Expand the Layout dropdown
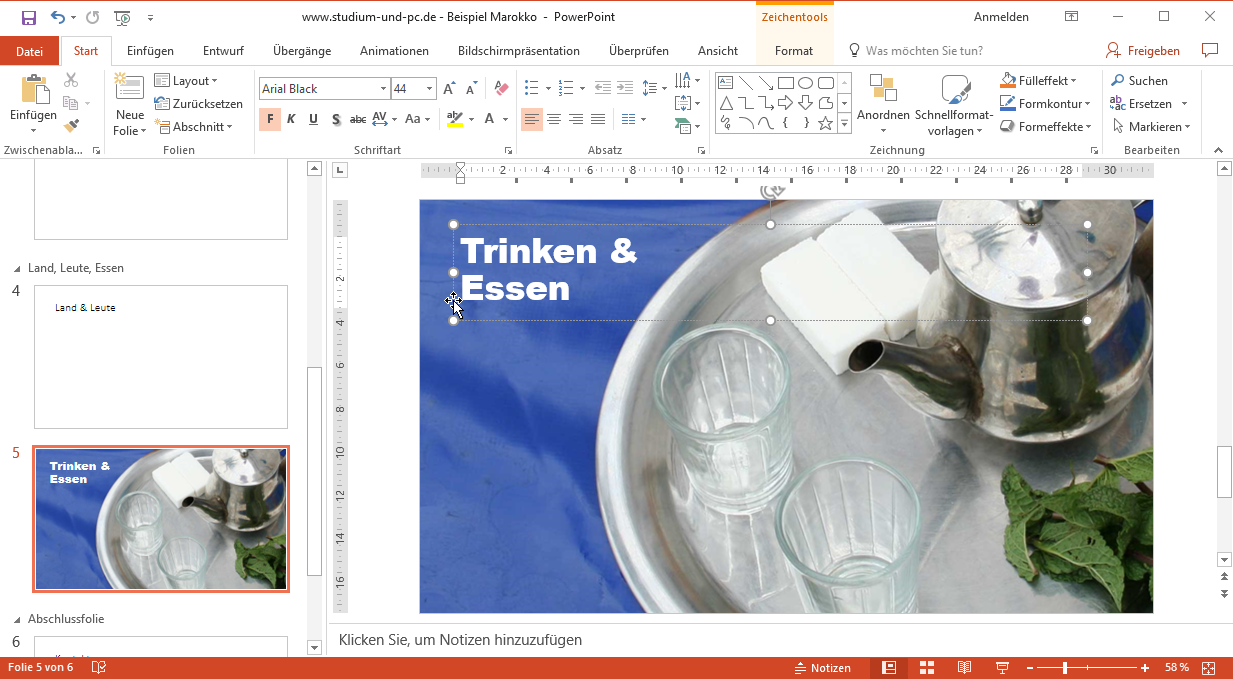1233x679 pixels. pos(186,81)
